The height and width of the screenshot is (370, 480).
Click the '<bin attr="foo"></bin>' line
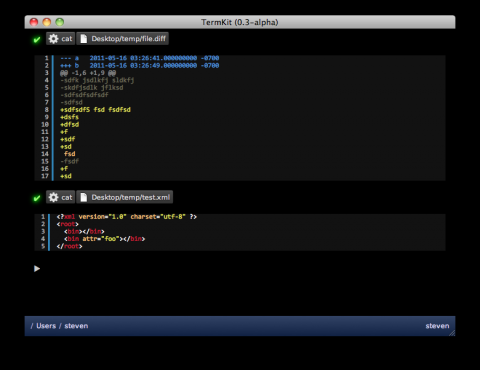point(104,239)
